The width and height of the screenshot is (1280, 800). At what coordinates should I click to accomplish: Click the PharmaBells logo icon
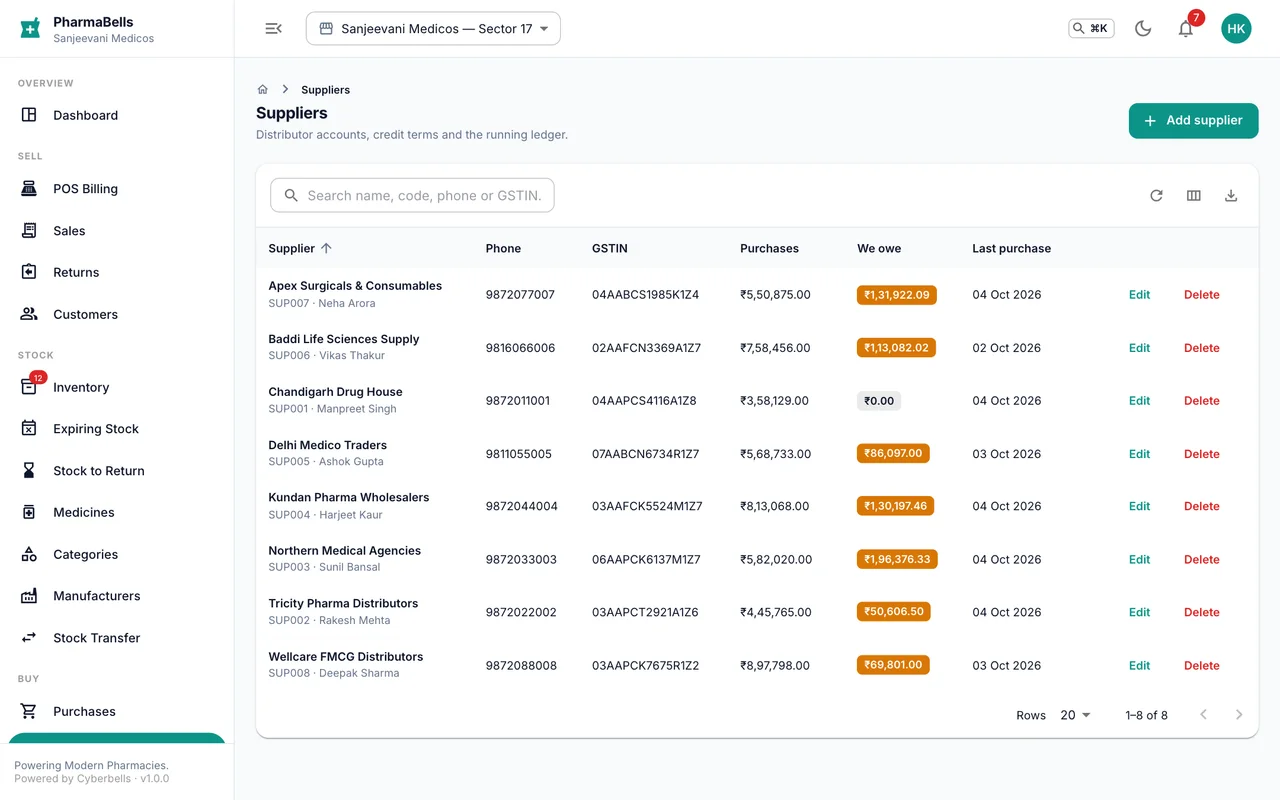[x=30, y=28]
